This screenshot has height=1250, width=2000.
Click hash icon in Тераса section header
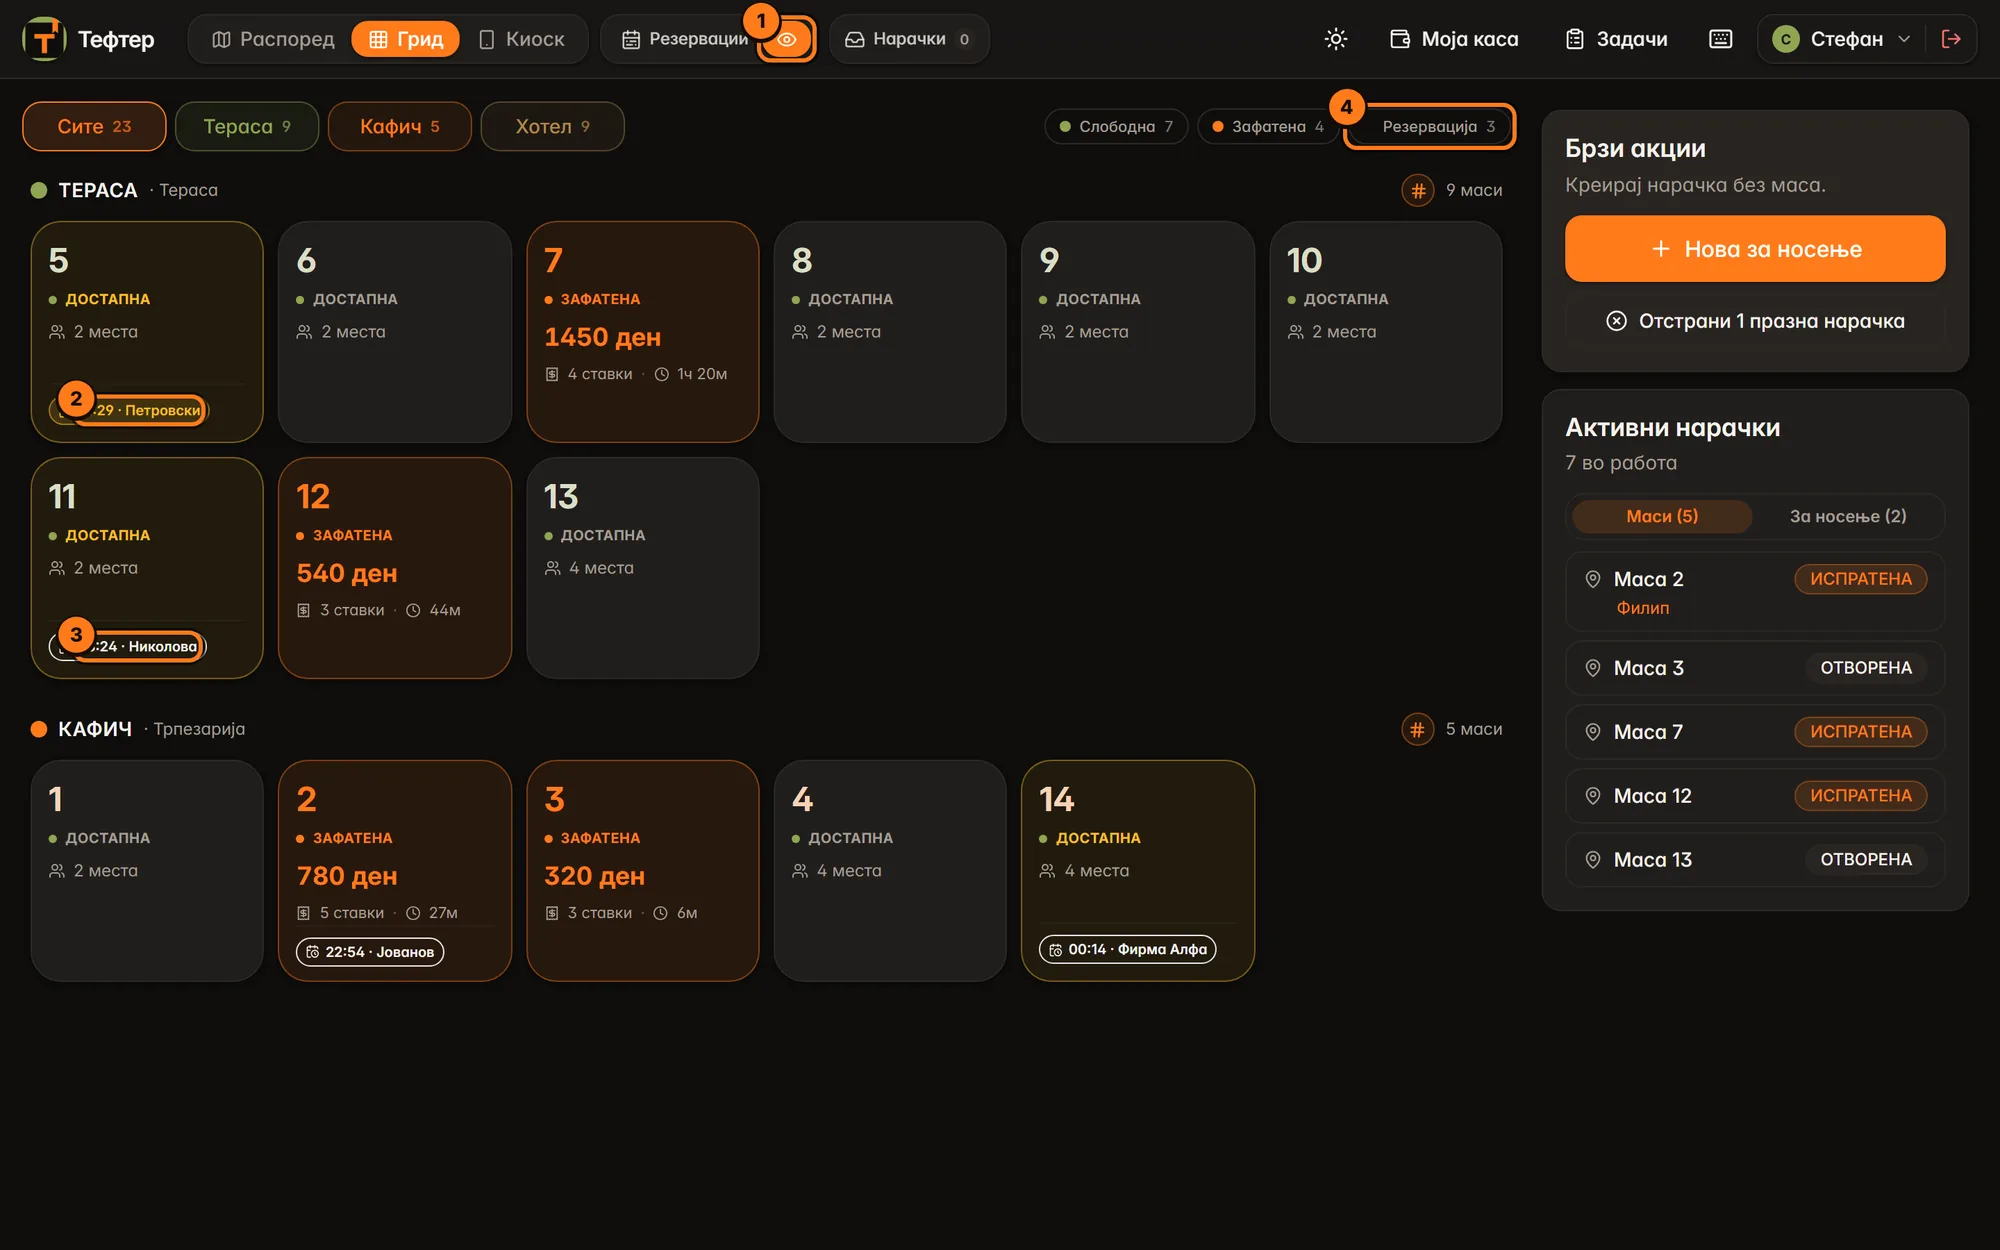(x=1418, y=190)
